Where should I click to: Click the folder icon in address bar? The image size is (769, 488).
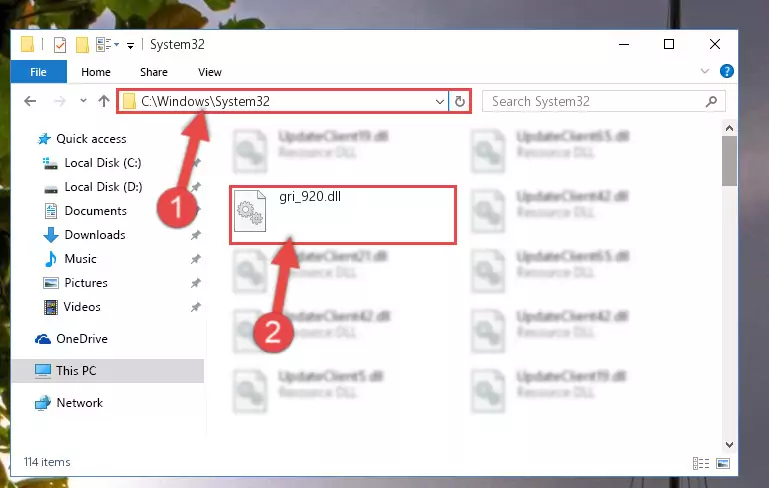click(129, 102)
